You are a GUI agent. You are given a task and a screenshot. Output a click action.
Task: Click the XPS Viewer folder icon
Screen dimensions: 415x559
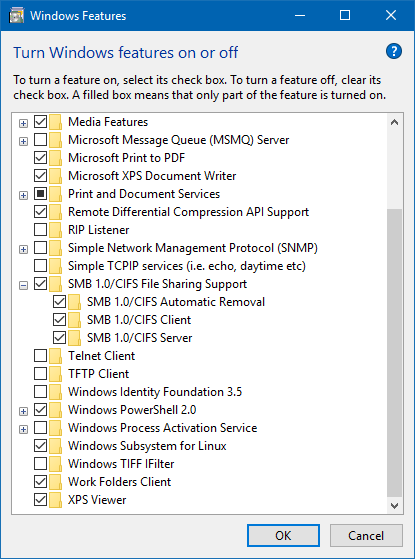click(56, 500)
